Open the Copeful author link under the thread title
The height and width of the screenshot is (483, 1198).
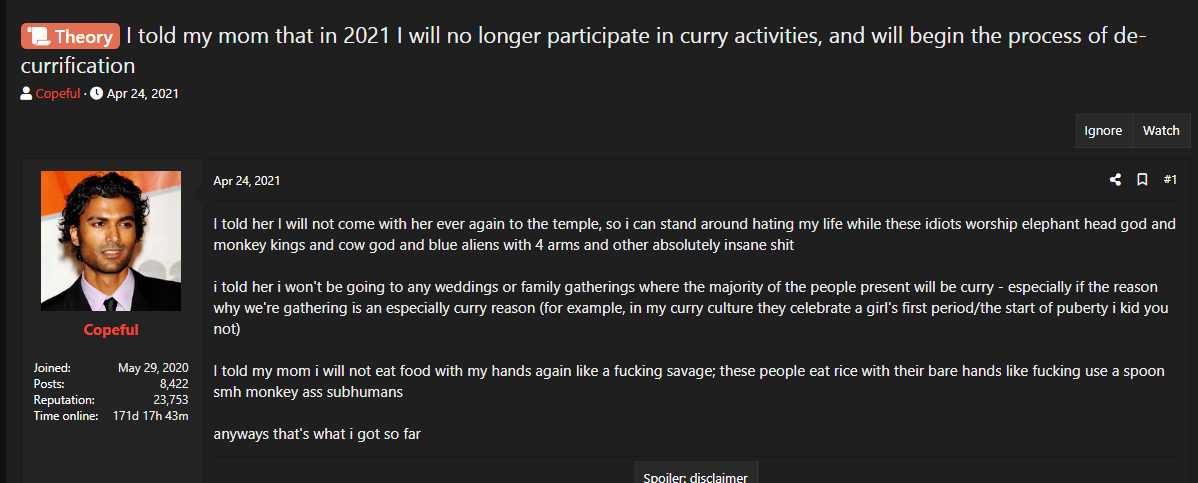pyautogui.click(x=57, y=94)
